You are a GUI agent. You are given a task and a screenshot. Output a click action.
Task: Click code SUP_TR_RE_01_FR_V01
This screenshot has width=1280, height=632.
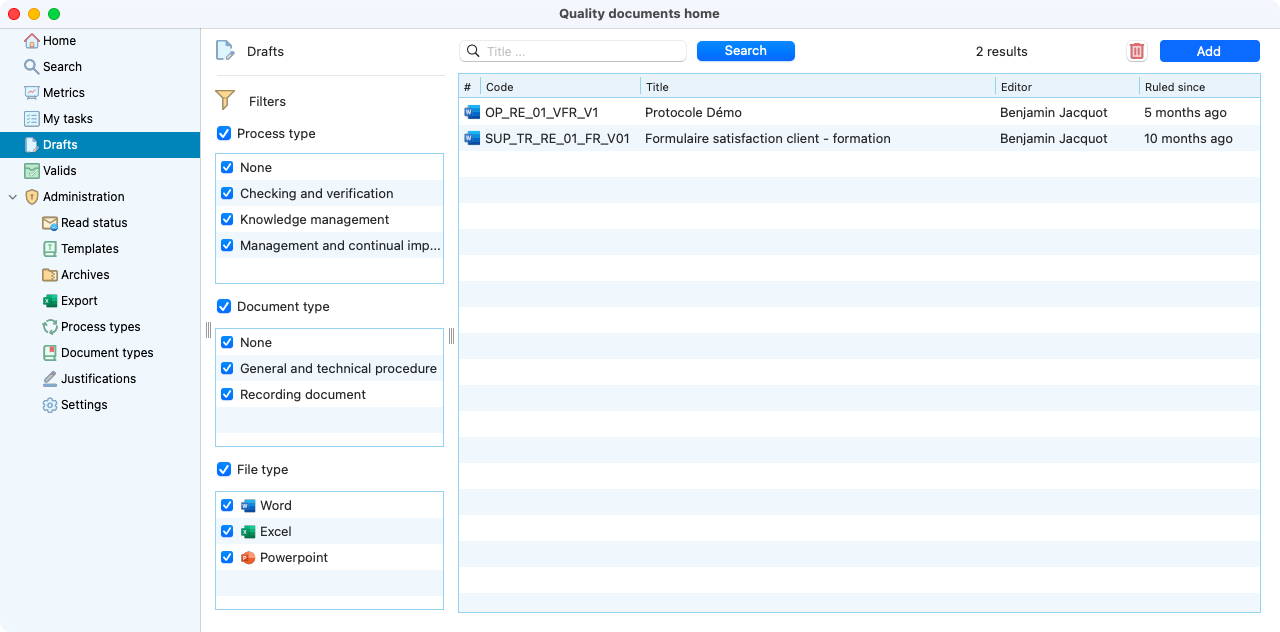click(557, 139)
